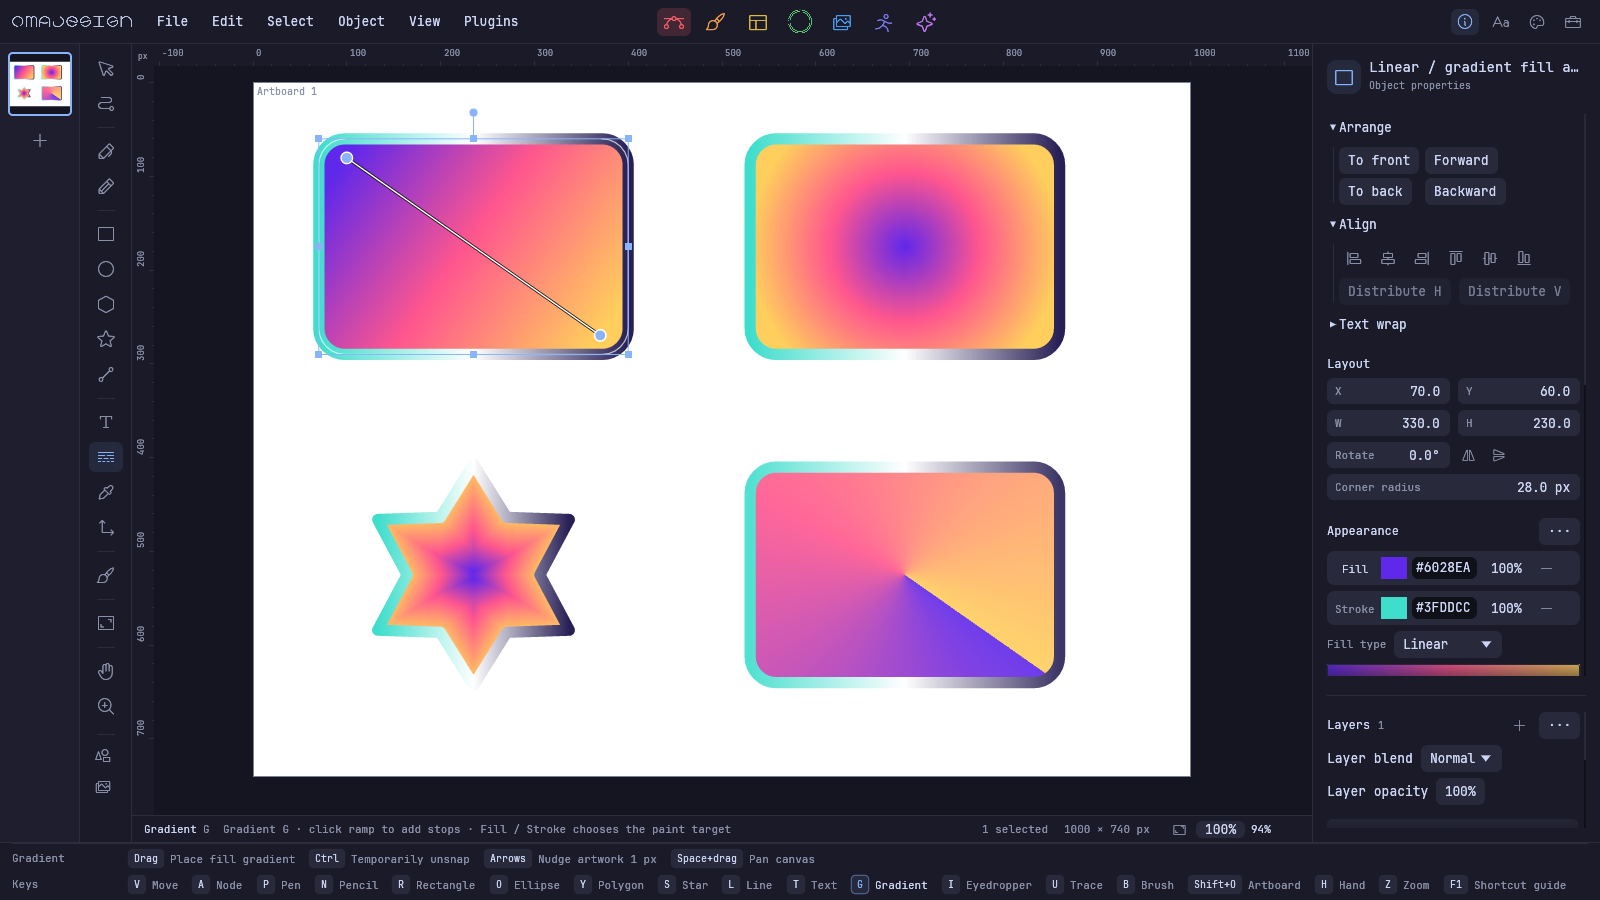1600x900 pixels.
Task: Open the running figure animation workspace
Action: click(x=884, y=22)
